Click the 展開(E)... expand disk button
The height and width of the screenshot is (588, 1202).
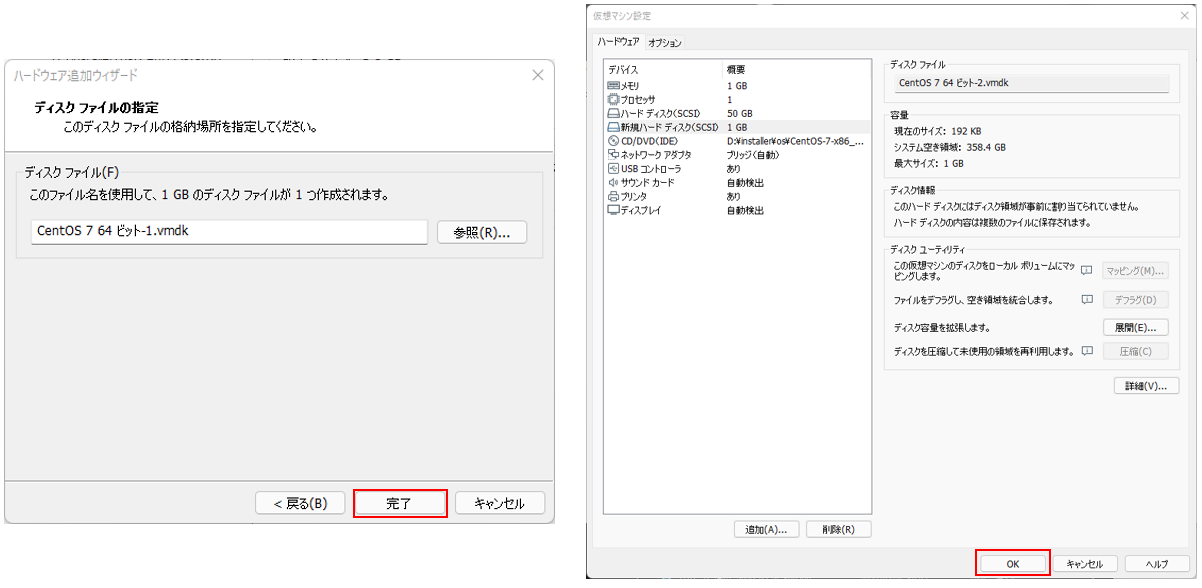[x=1135, y=327]
